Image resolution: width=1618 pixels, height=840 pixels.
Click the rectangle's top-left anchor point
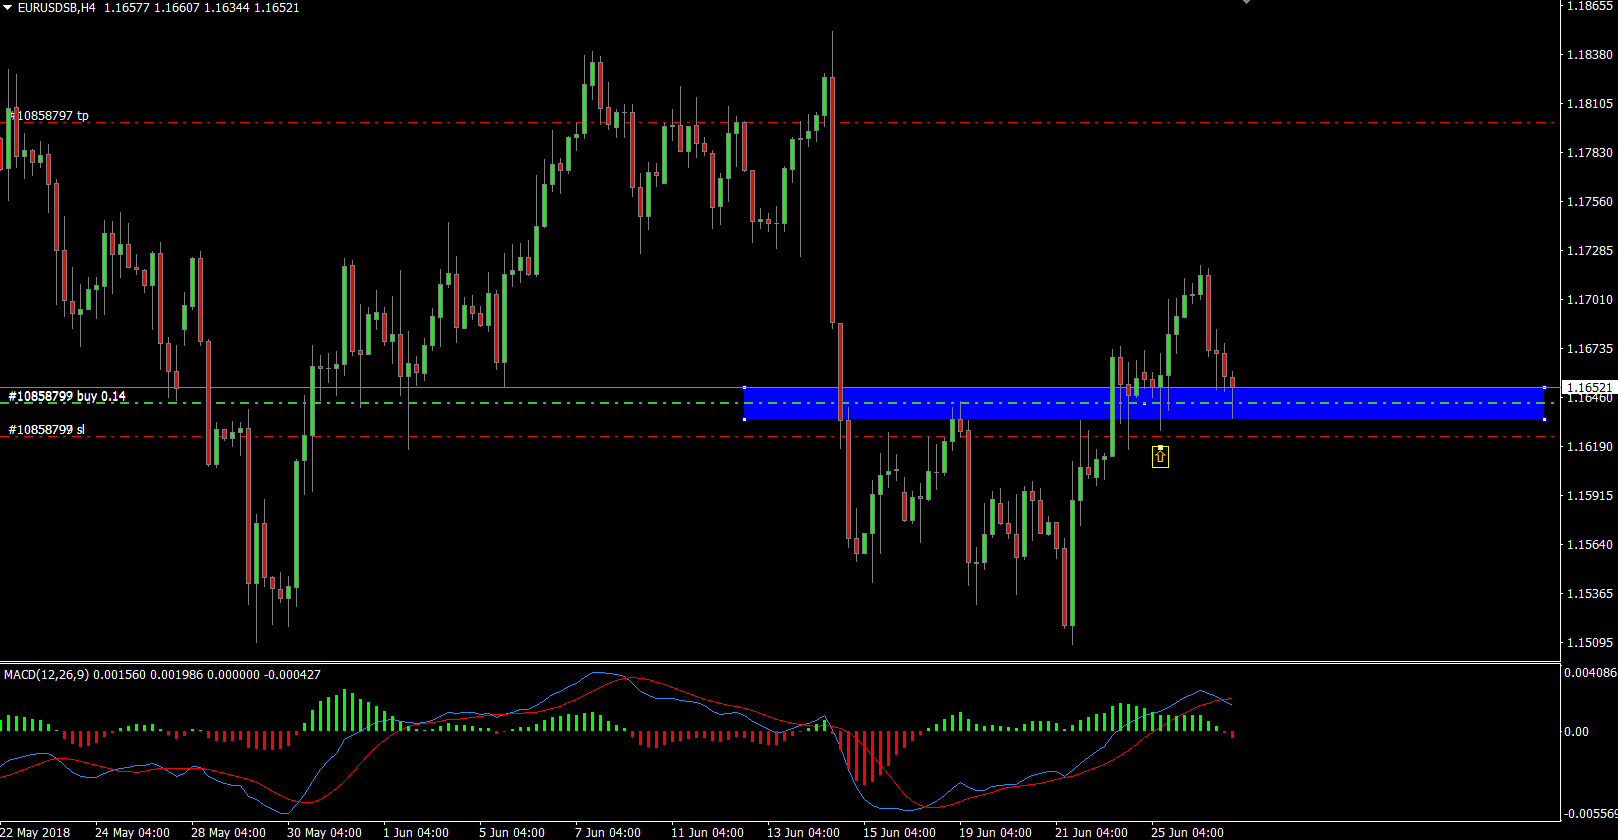(744, 387)
